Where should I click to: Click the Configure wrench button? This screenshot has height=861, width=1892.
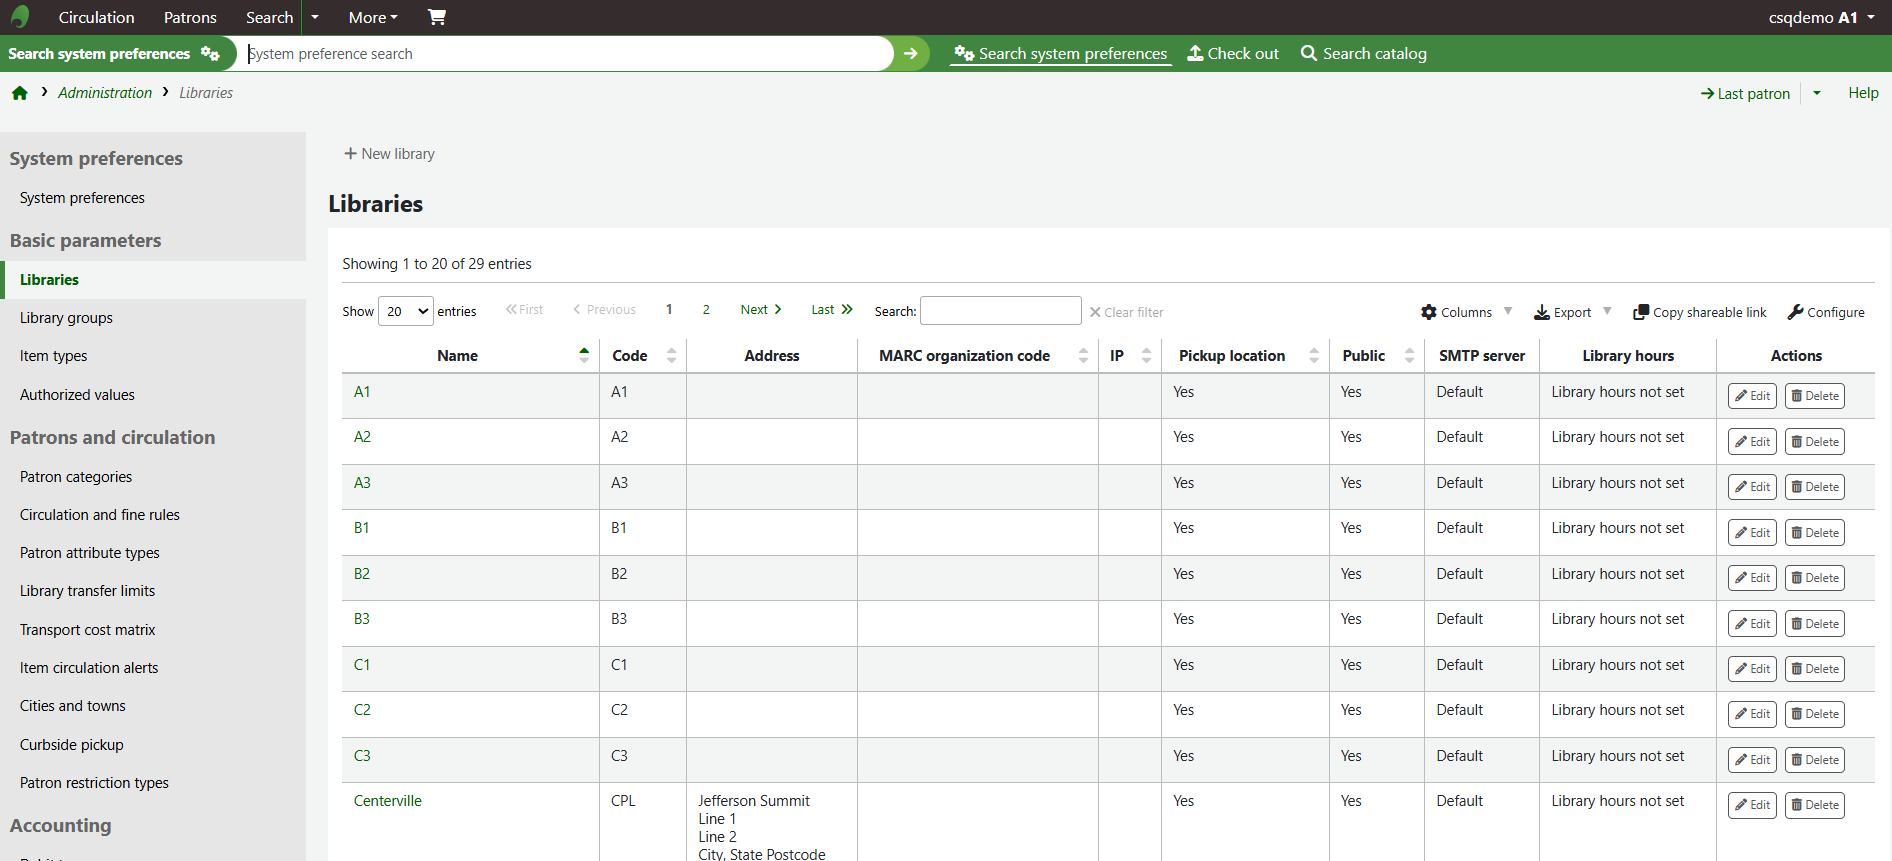[x=1826, y=312]
